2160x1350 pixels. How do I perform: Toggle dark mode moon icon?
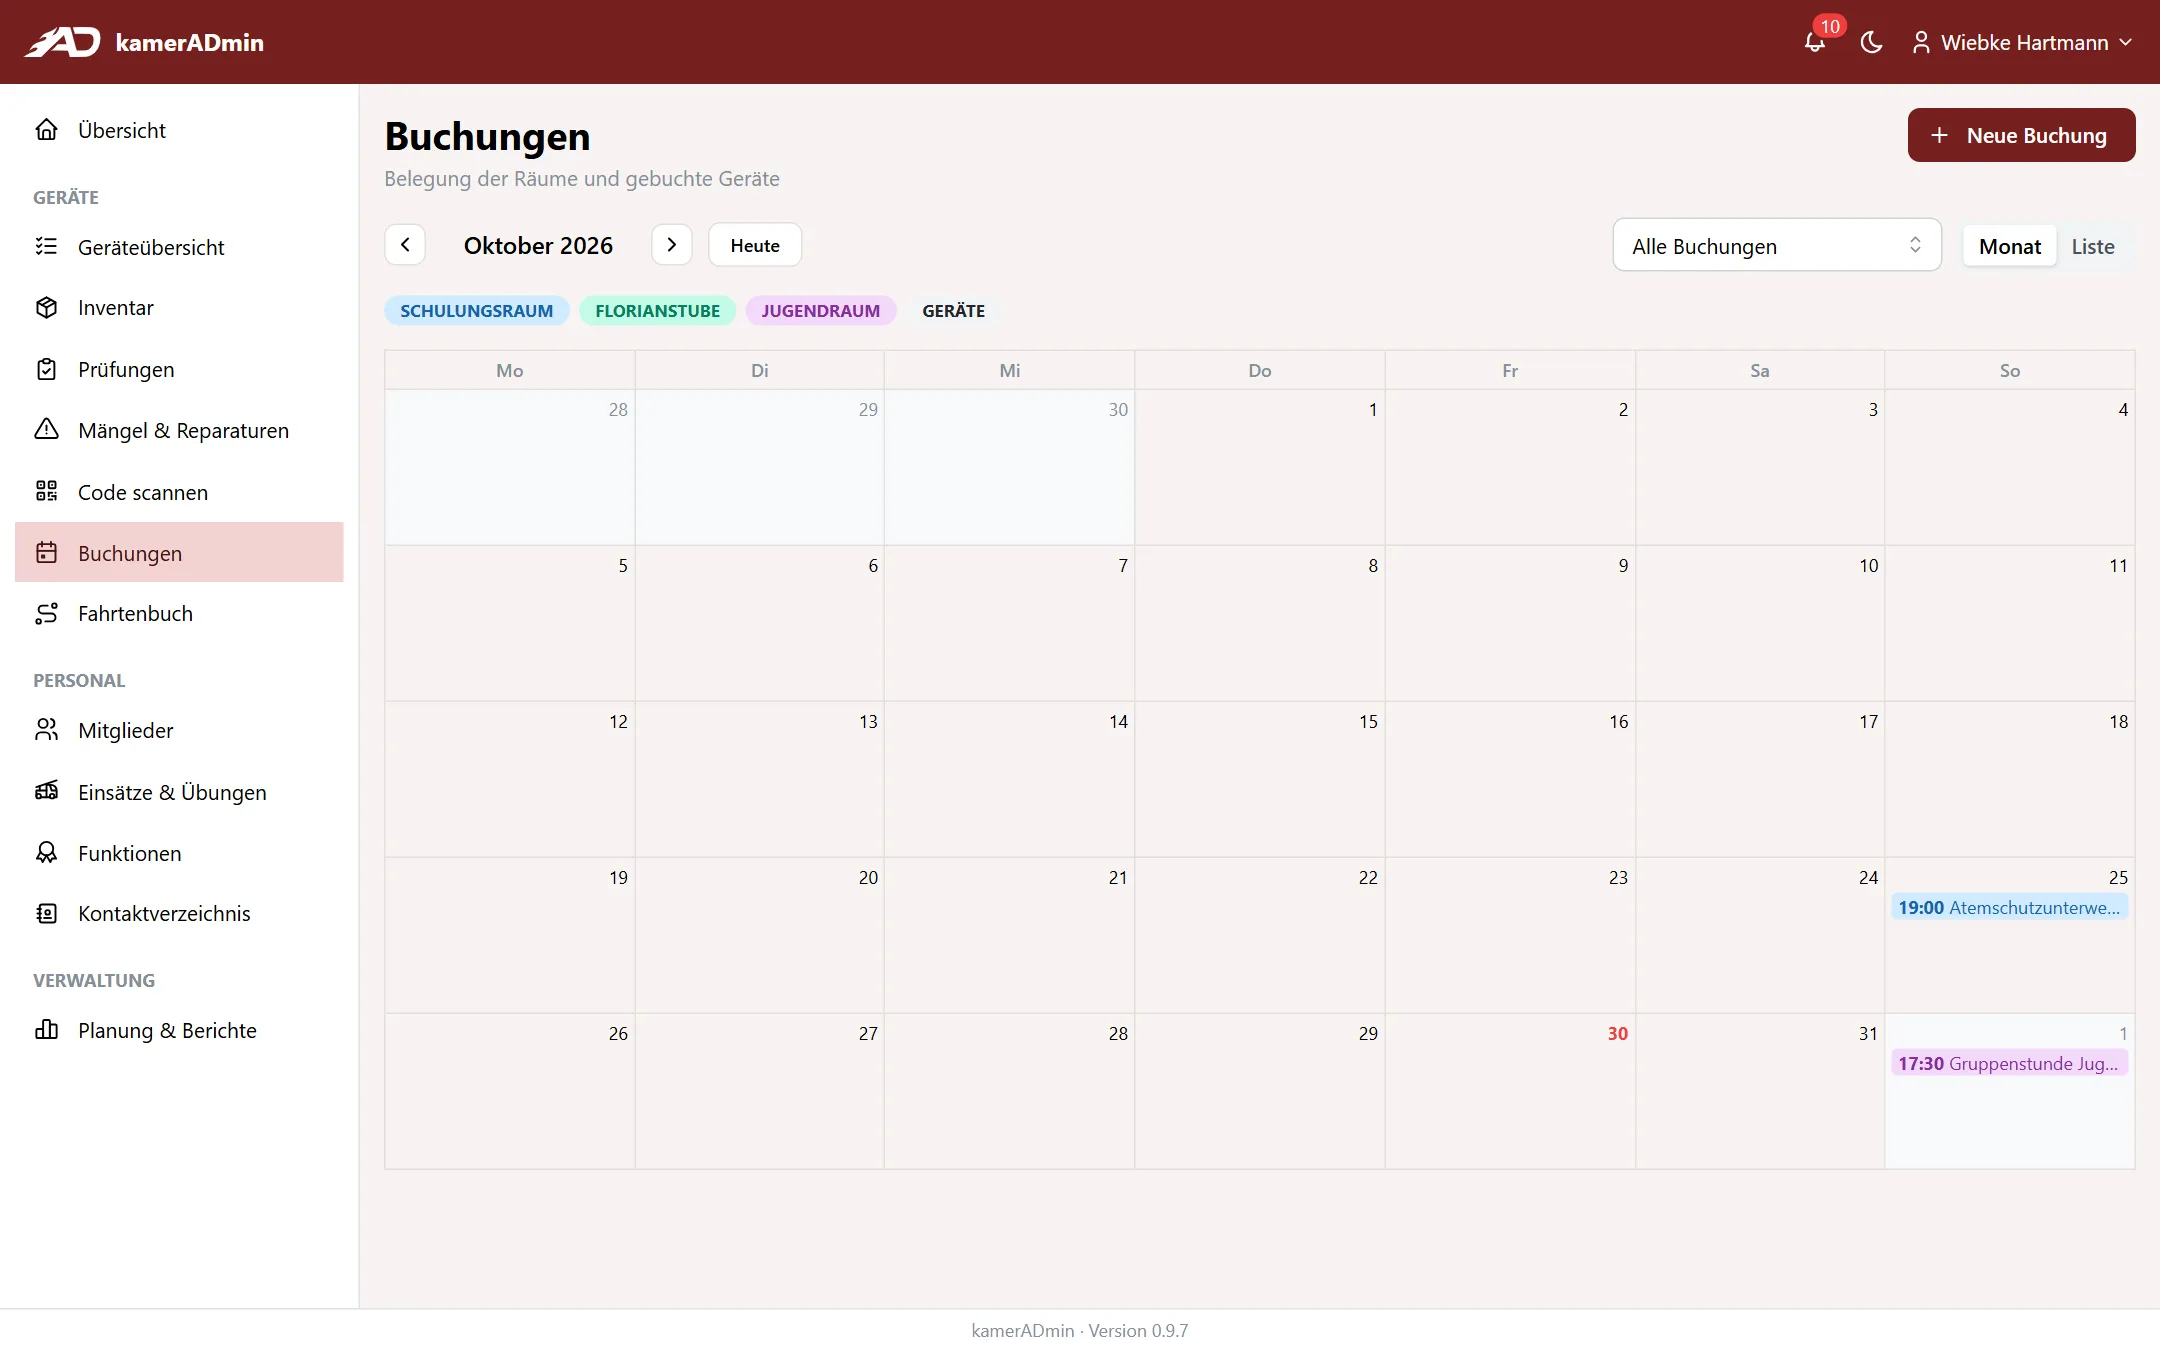[x=1871, y=42]
